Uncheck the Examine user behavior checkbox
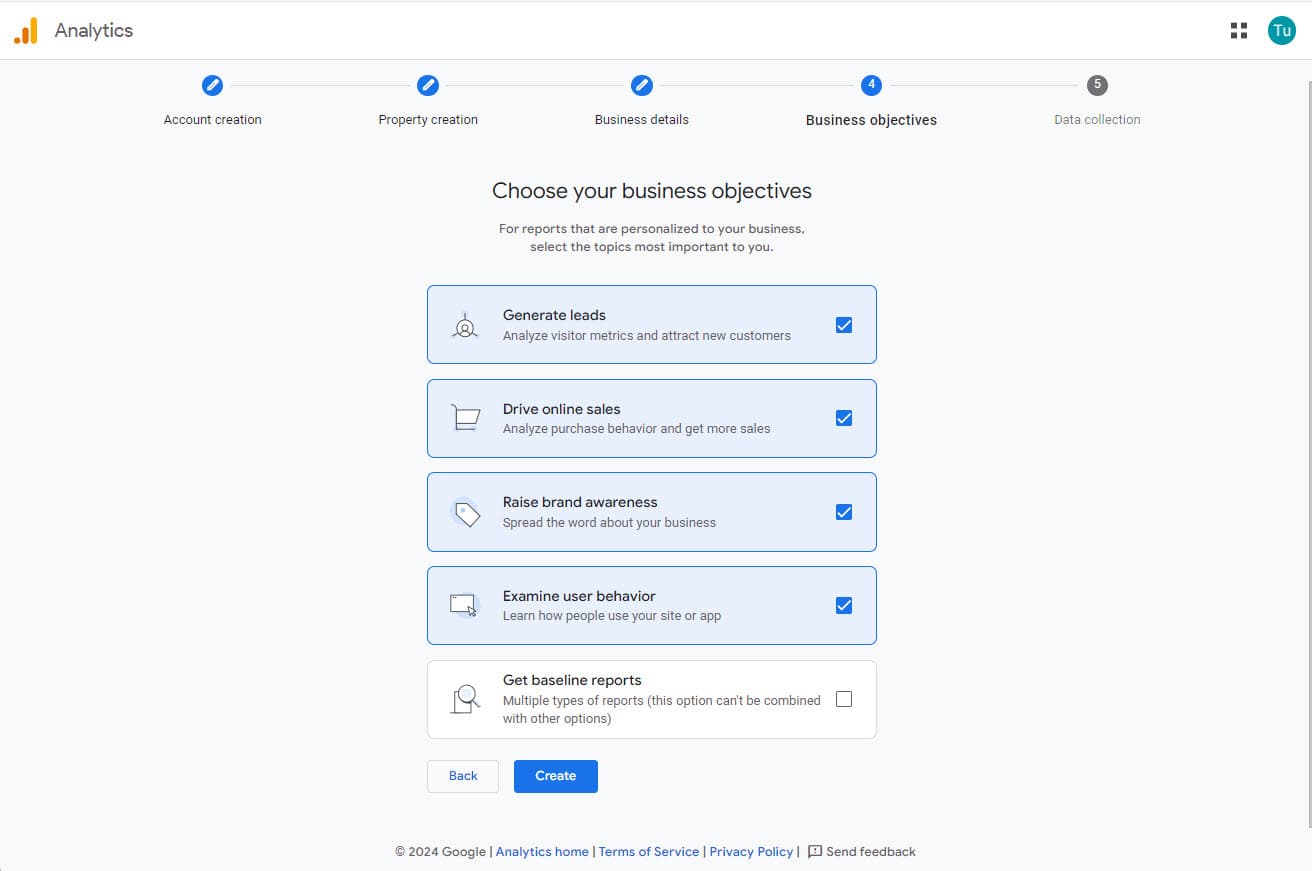This screenshot has height=871, width=1312. (x=844, y=605)
